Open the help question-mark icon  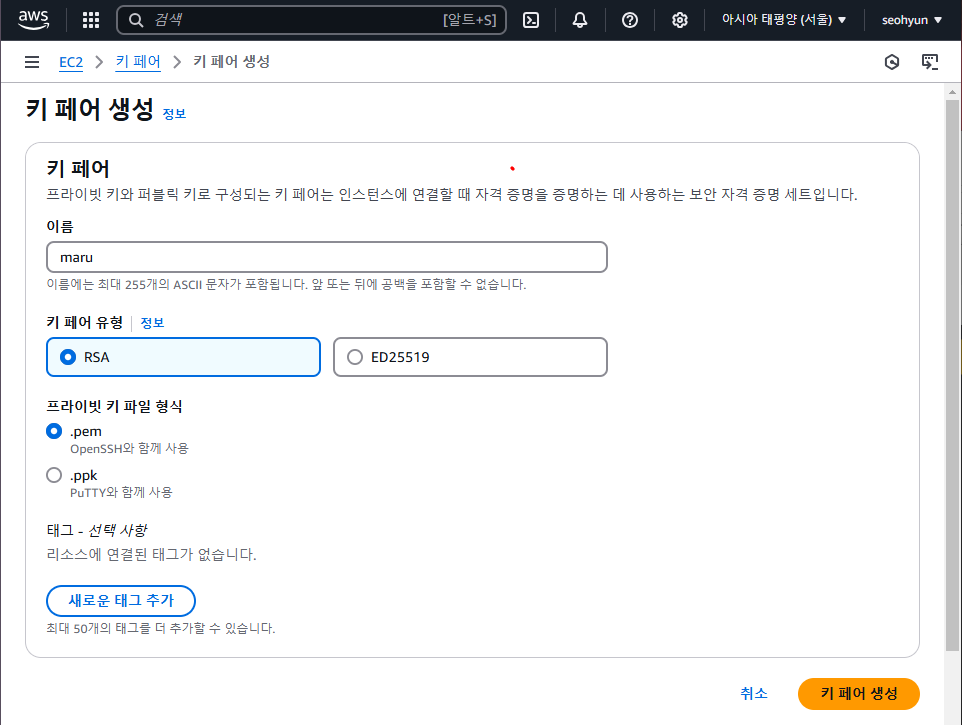pos(629,20)
